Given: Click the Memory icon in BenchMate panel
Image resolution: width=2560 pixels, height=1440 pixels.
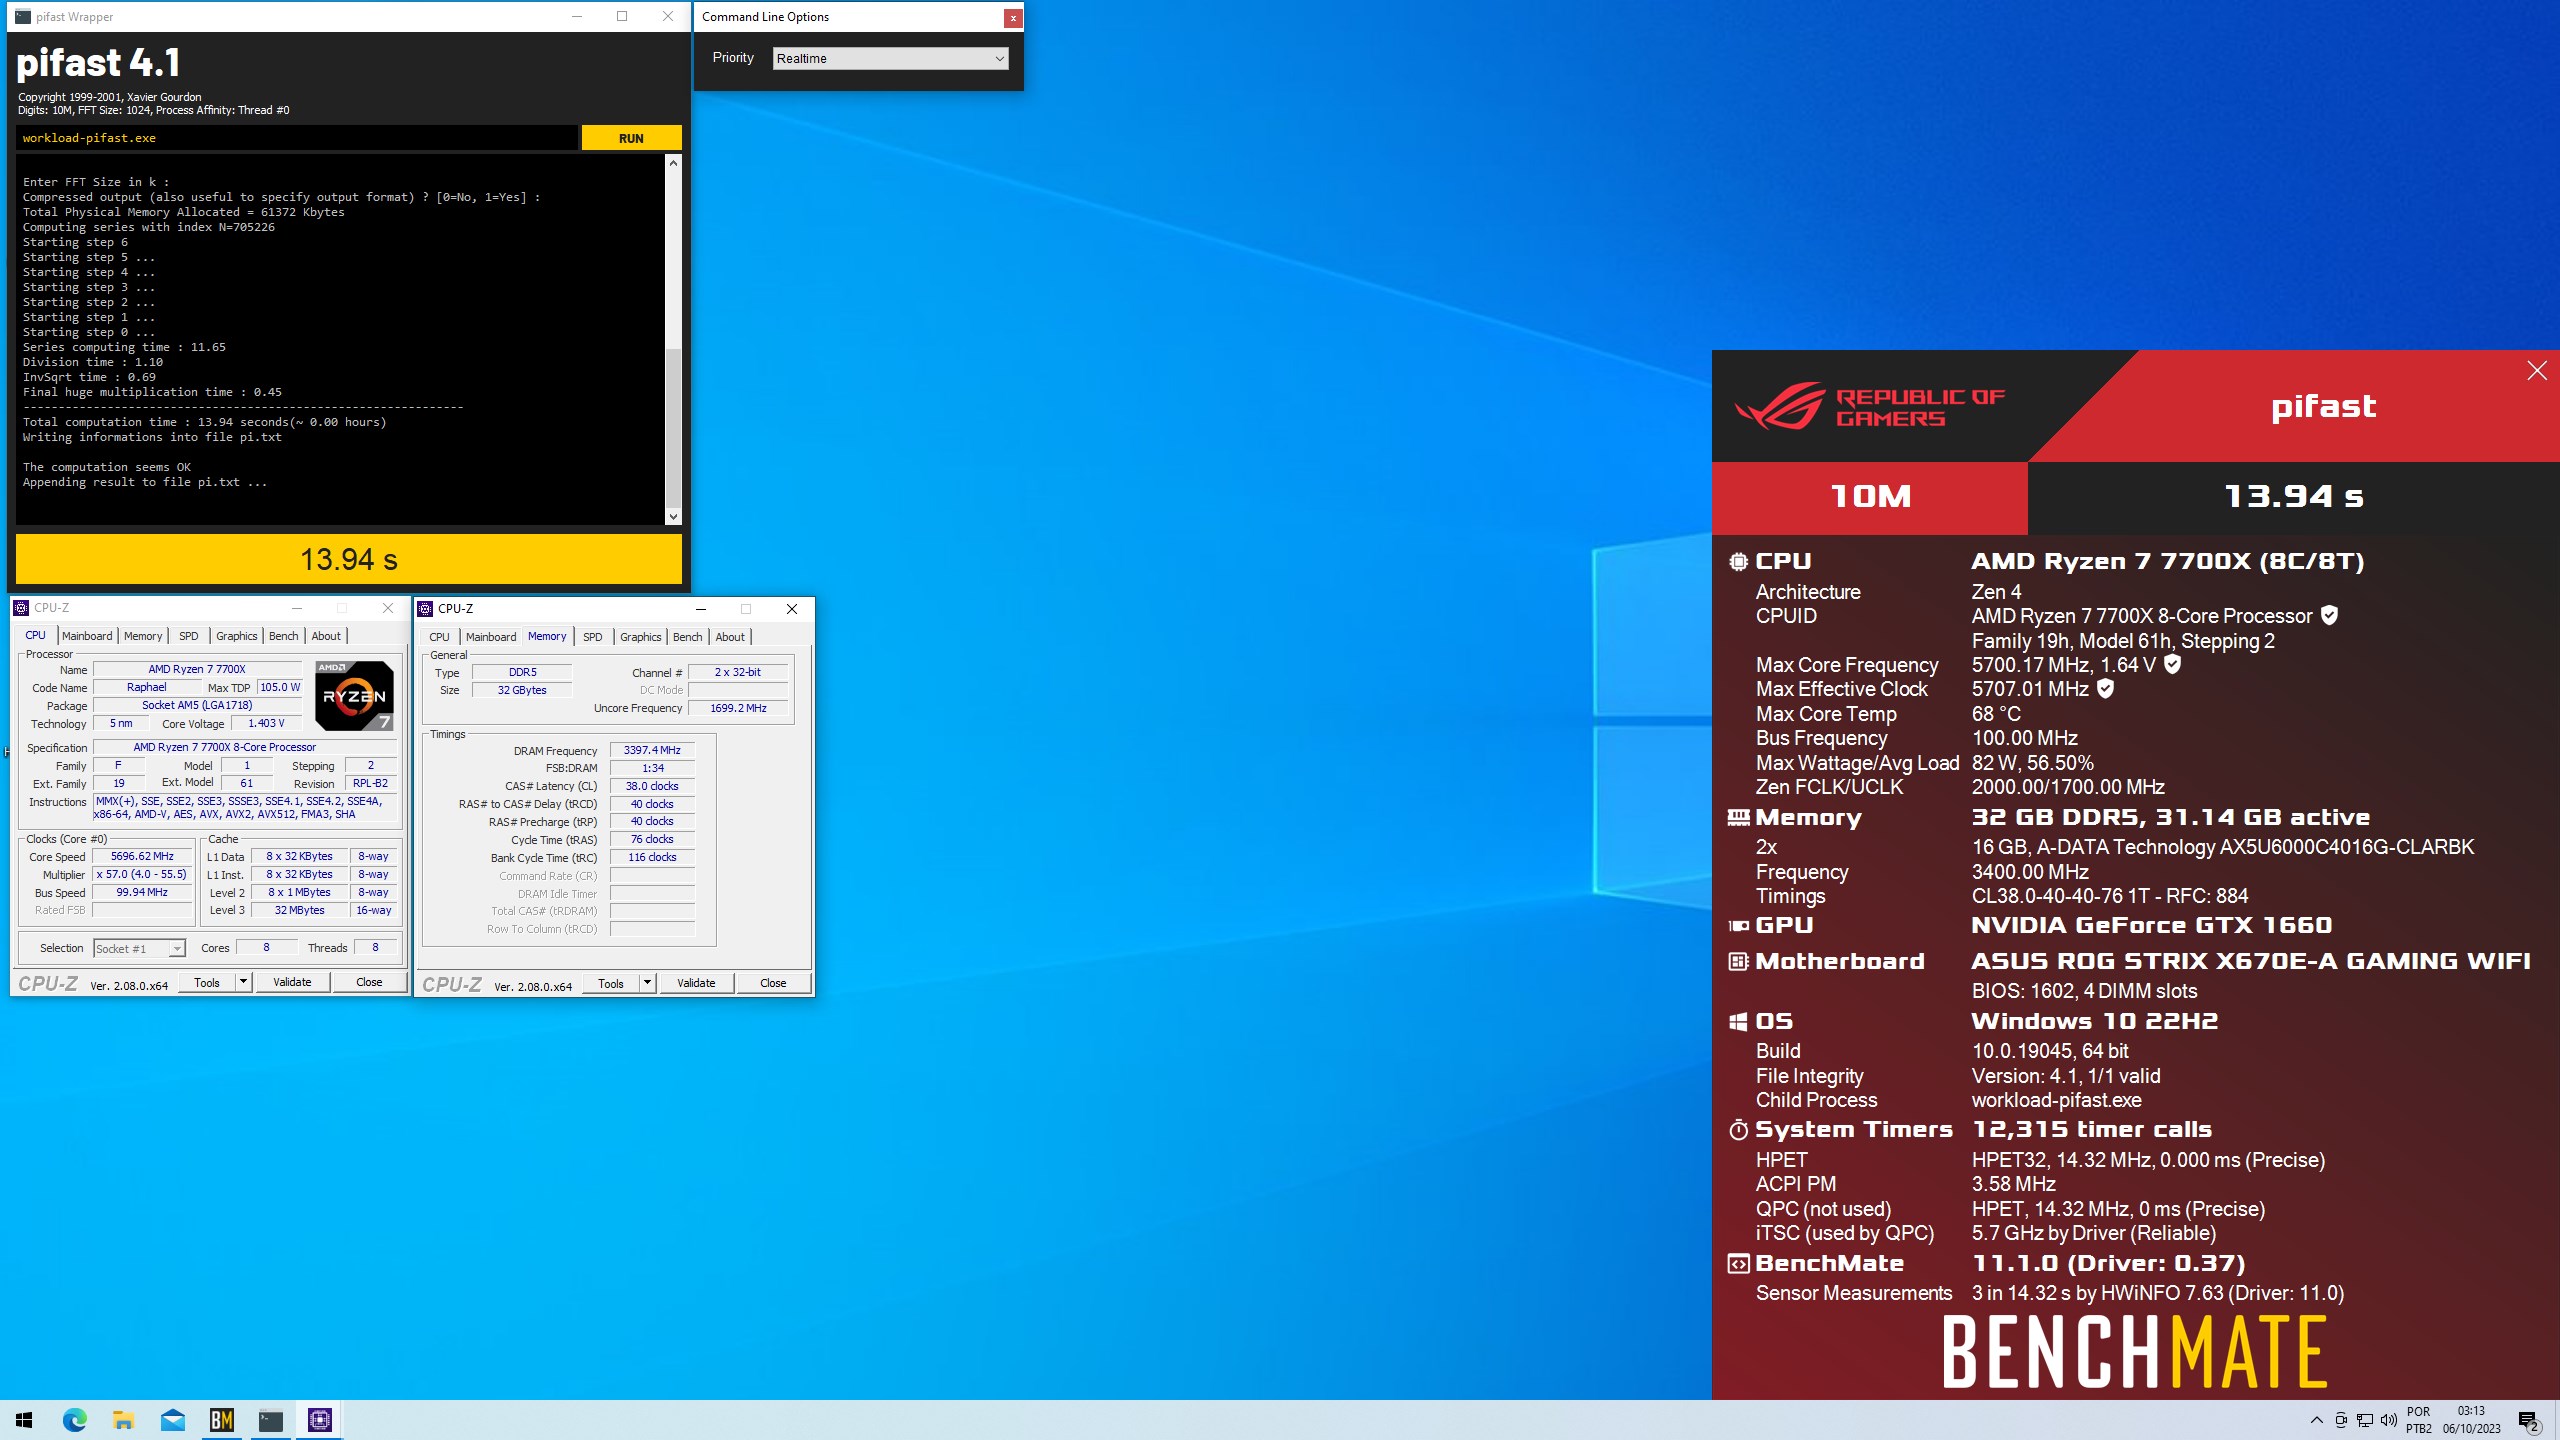Looking at the screenshot, I should tap(1739, 818).
